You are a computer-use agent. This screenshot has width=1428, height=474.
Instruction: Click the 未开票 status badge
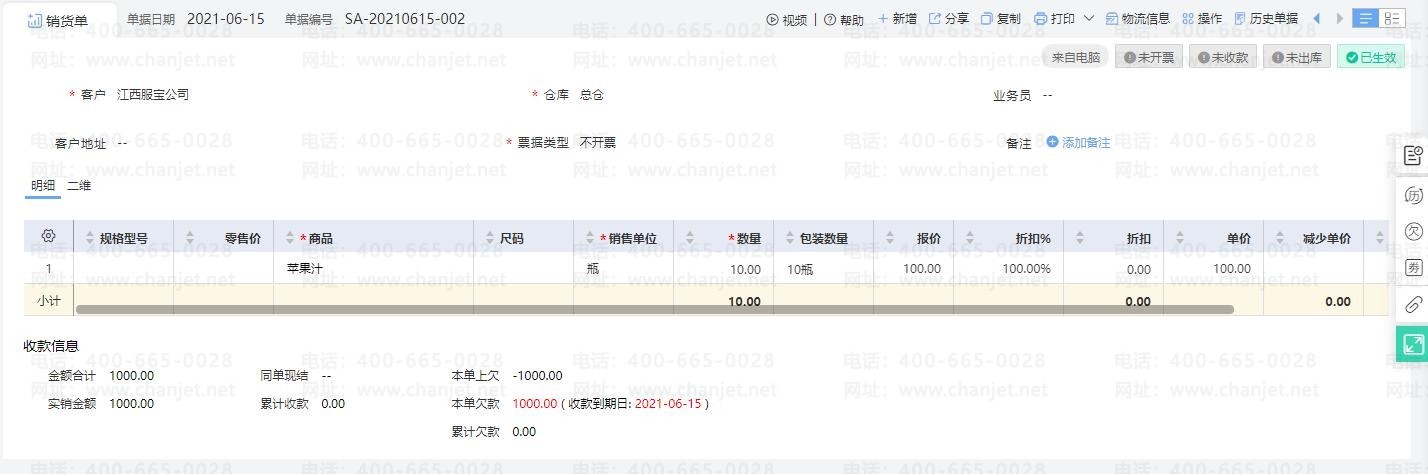[x=1148, y=57]
